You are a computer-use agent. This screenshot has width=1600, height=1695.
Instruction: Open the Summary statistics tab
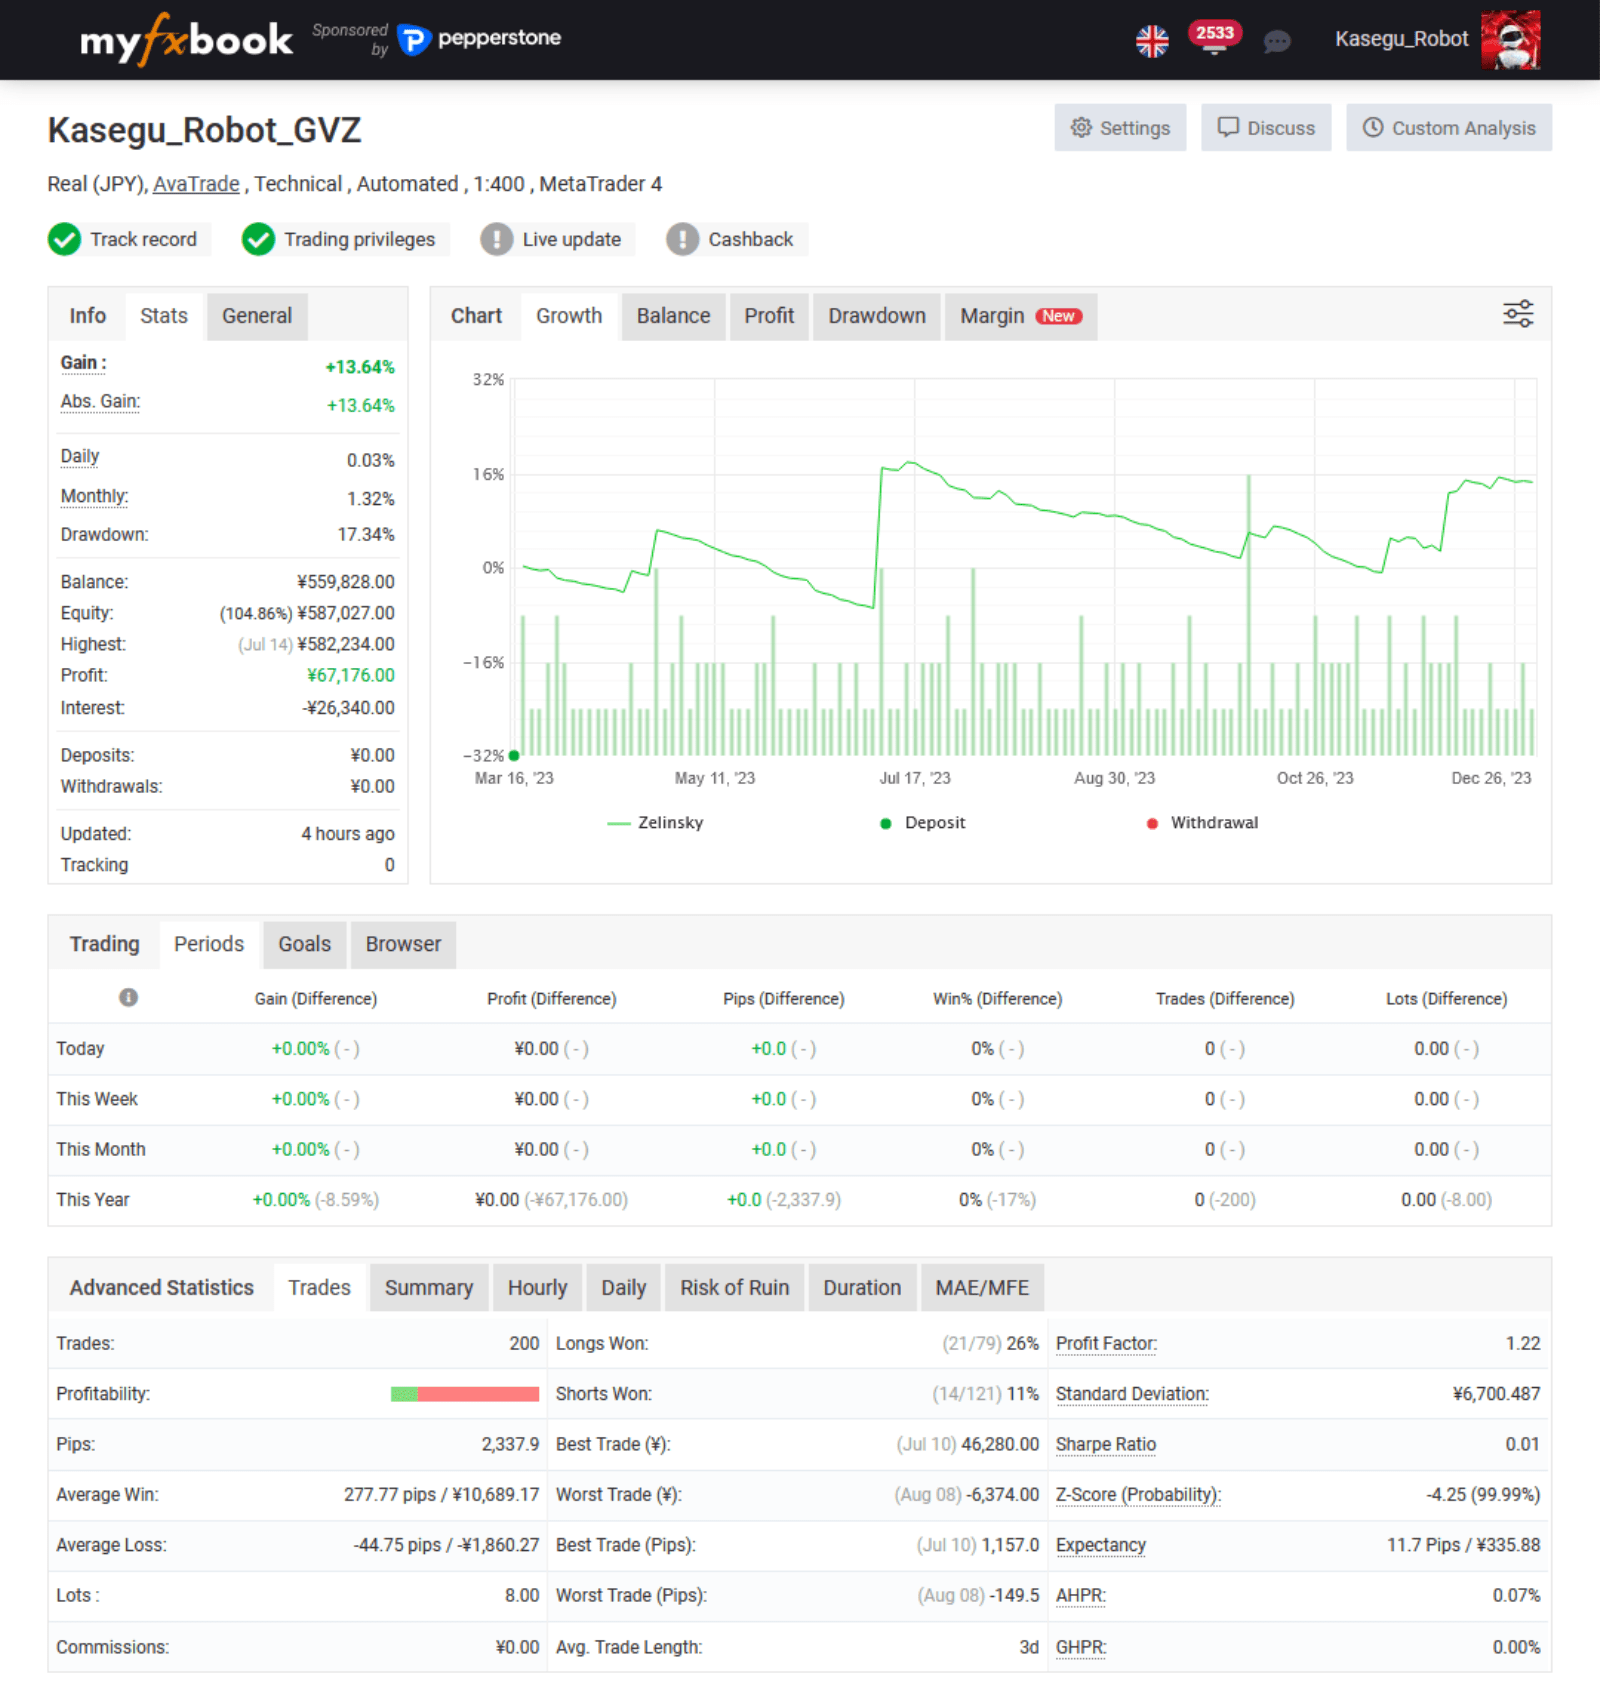click(x=429, y=1288)
